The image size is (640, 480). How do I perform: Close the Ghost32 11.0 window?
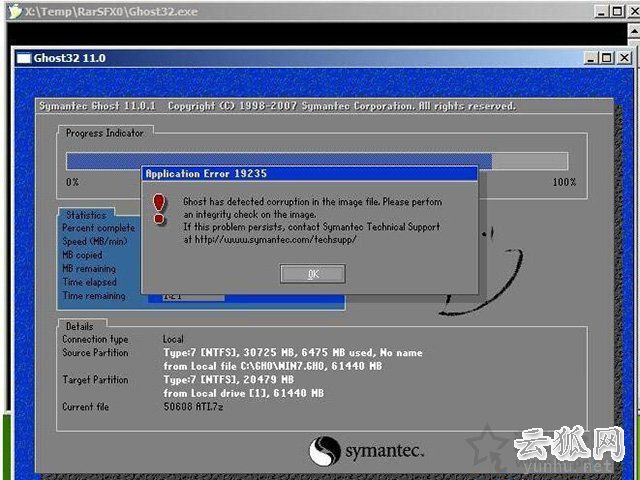(624, 58)
